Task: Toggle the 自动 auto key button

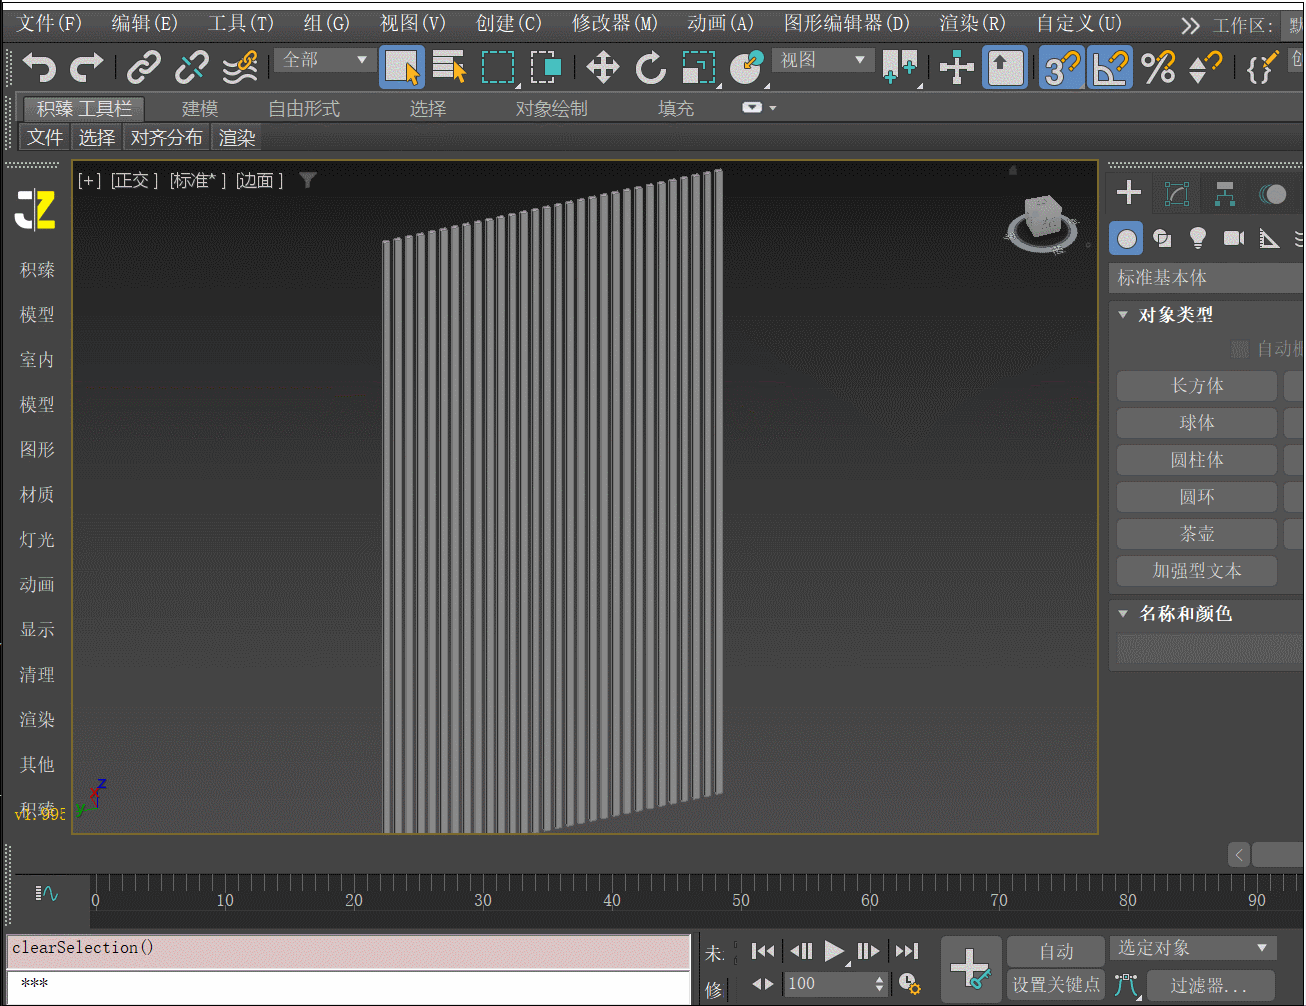Action: 1055,952
